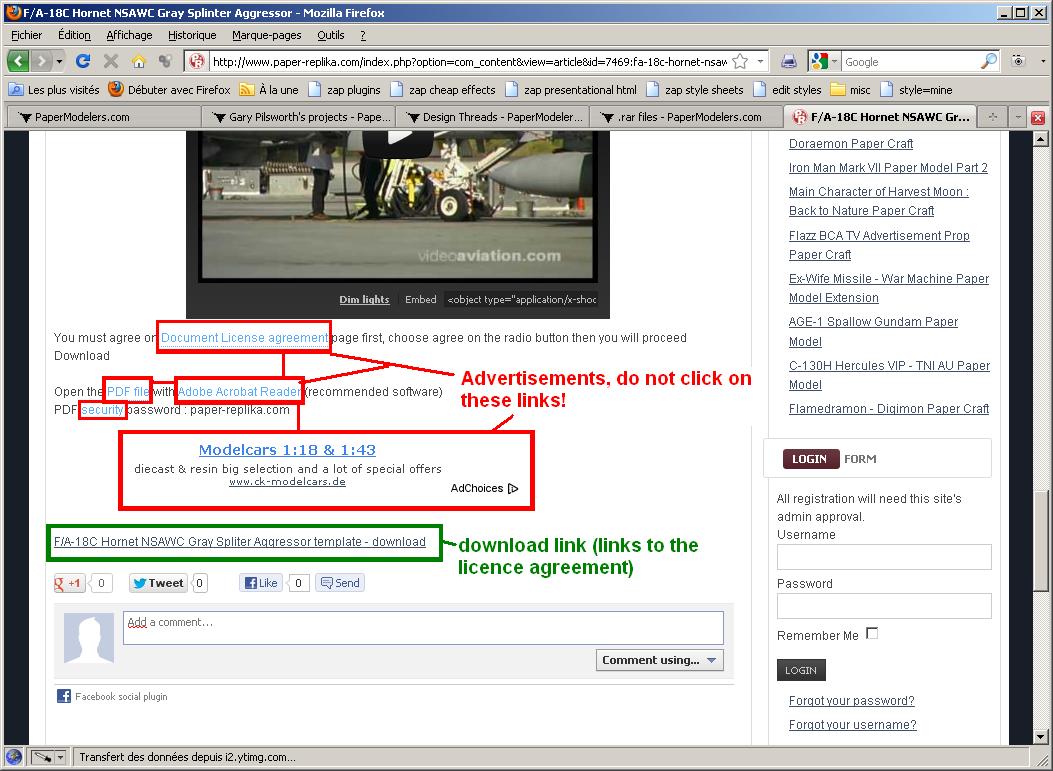Click in the Username input field
Viewport: 1053px width, 771px height.
[883, 557]
